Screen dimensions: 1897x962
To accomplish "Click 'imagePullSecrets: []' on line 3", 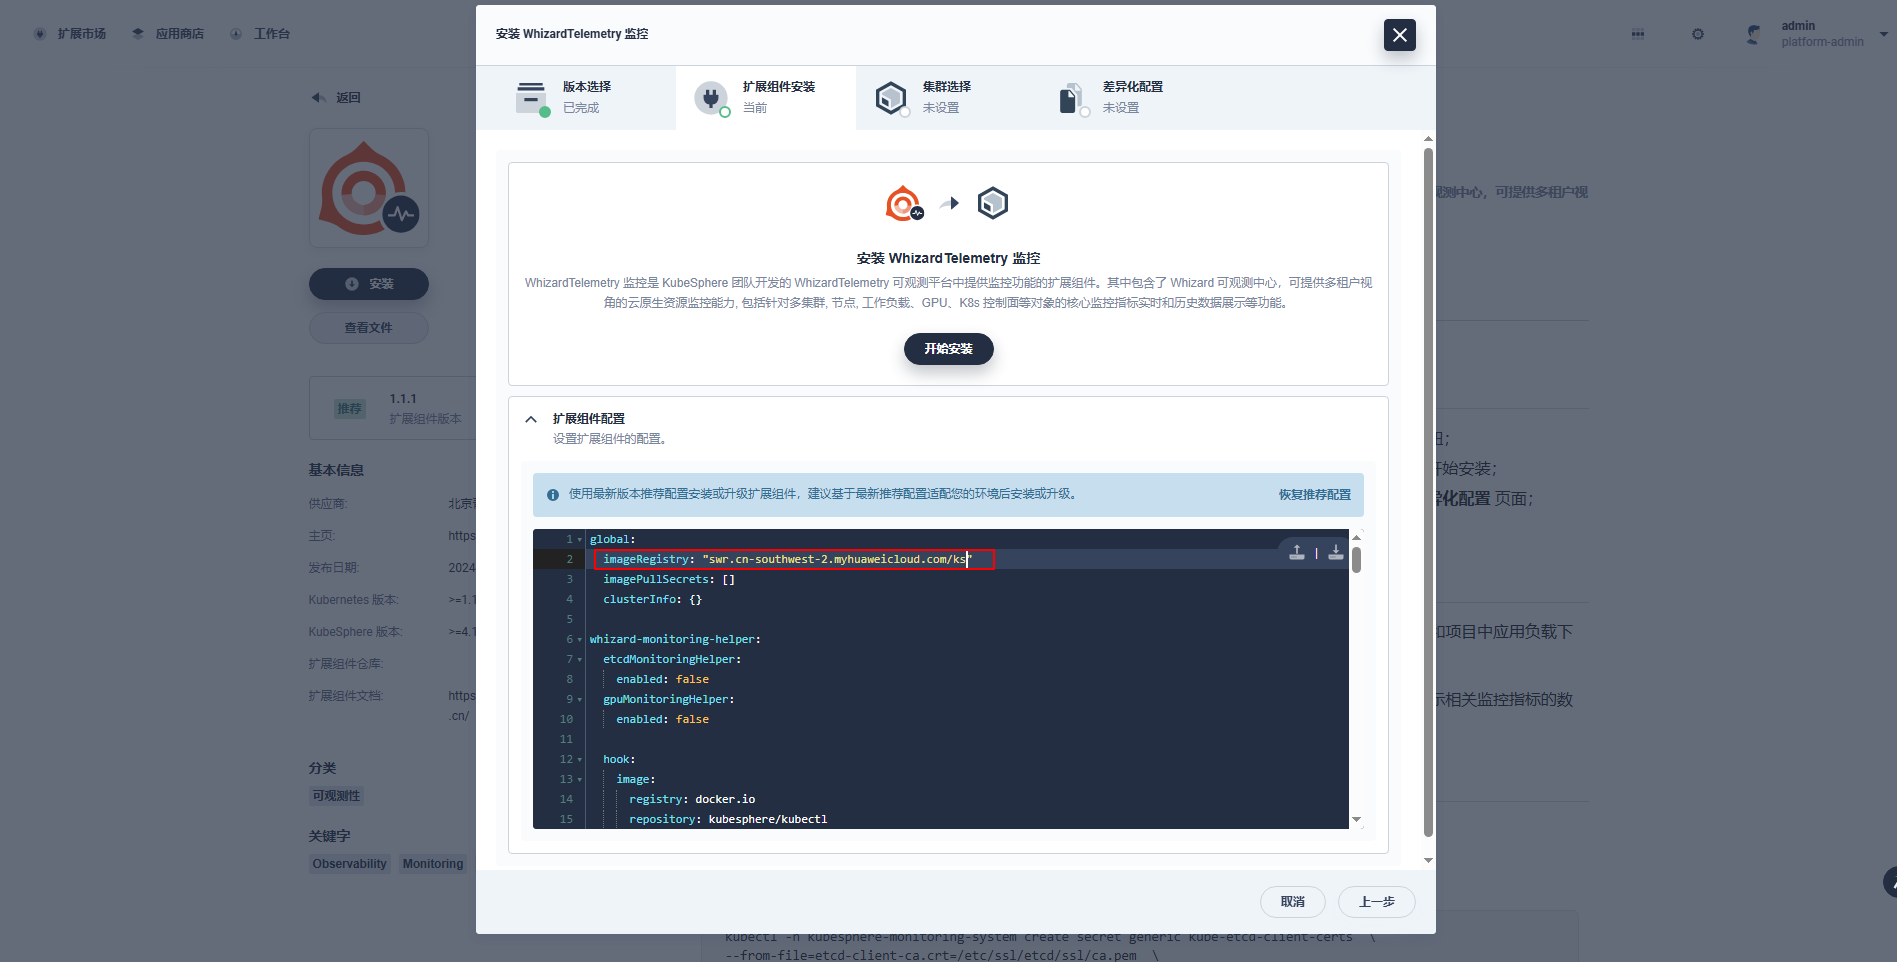I will point(669,580).
